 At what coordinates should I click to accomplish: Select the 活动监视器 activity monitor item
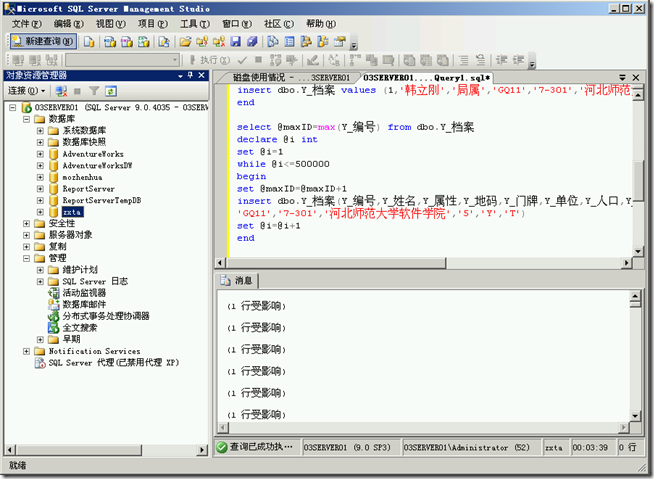84,293
